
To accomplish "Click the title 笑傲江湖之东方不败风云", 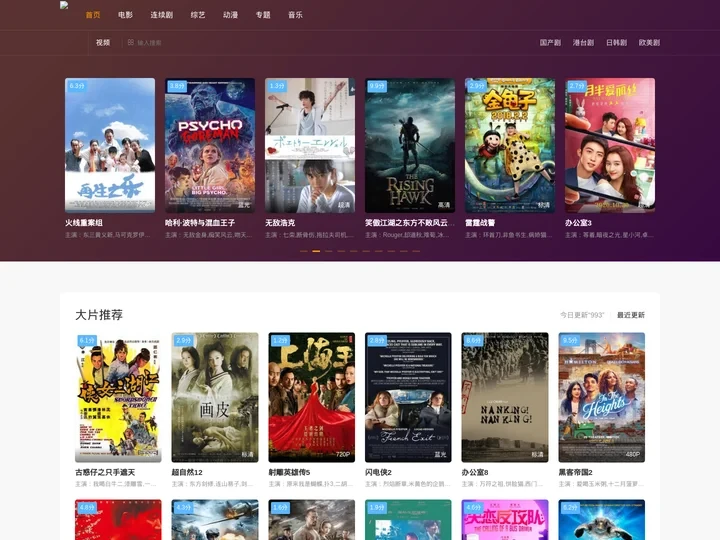I will click(410, 223).
